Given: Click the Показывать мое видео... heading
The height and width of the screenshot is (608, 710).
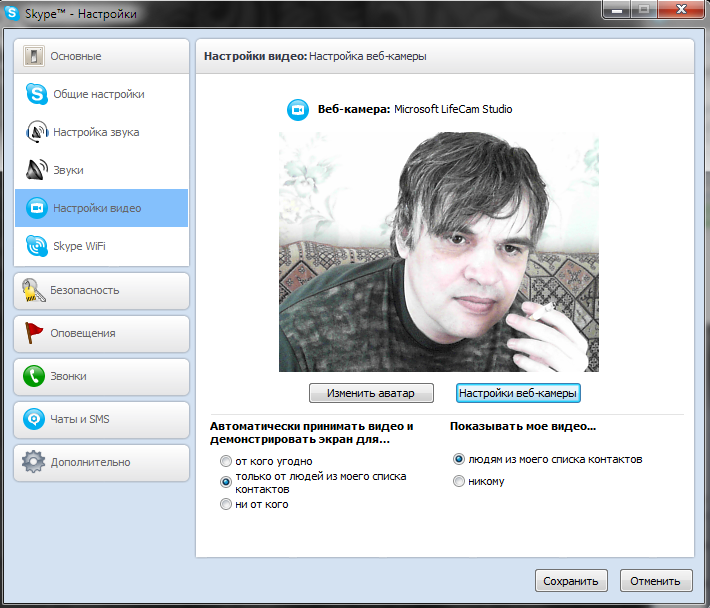Looking at the screenshot, I should pos(523,426).
